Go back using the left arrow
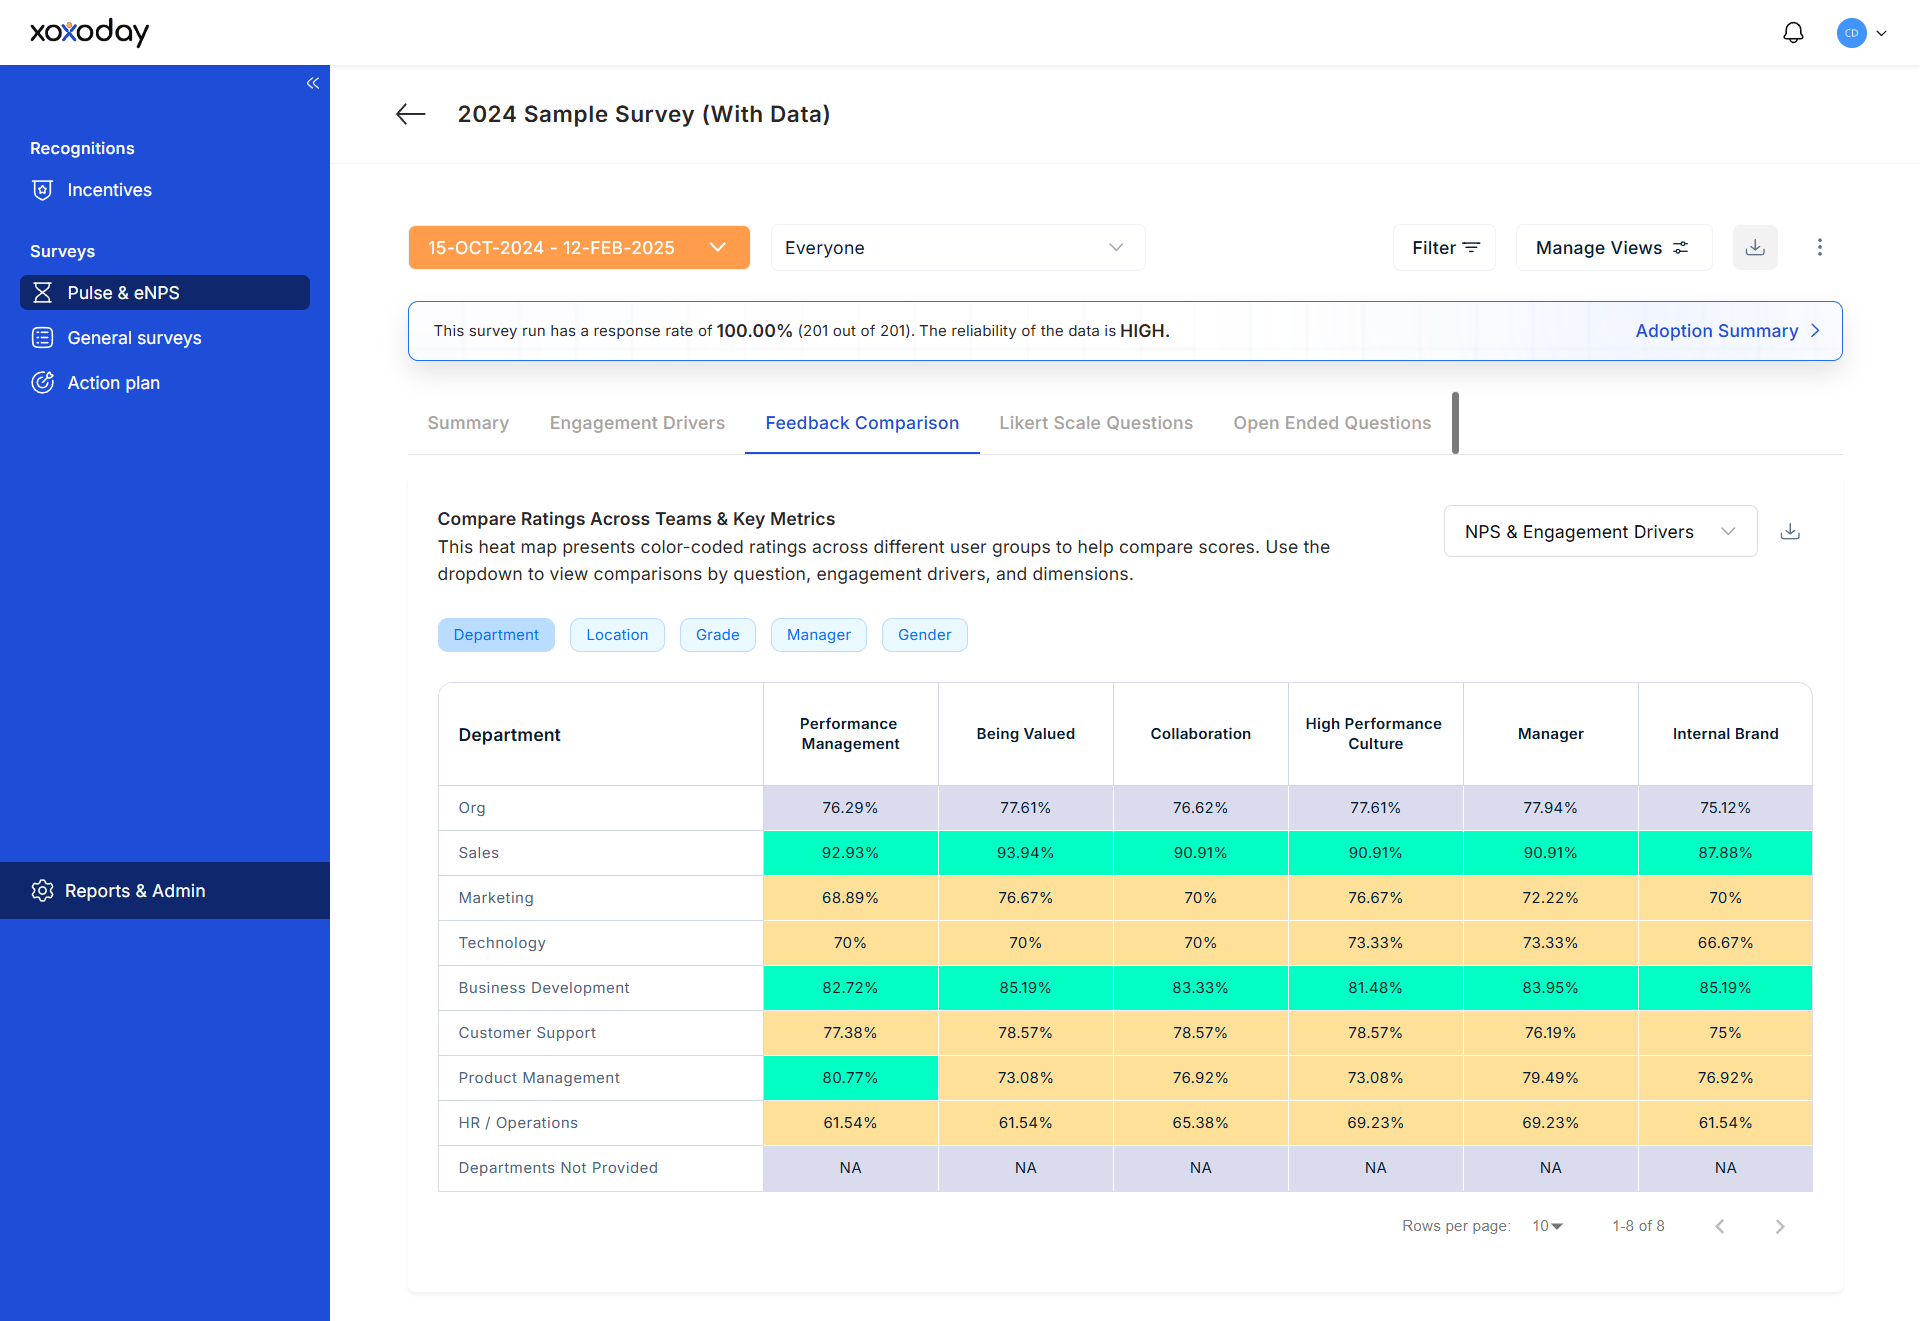Screen dimensions: 1920x1321 (x=411, y=114)
